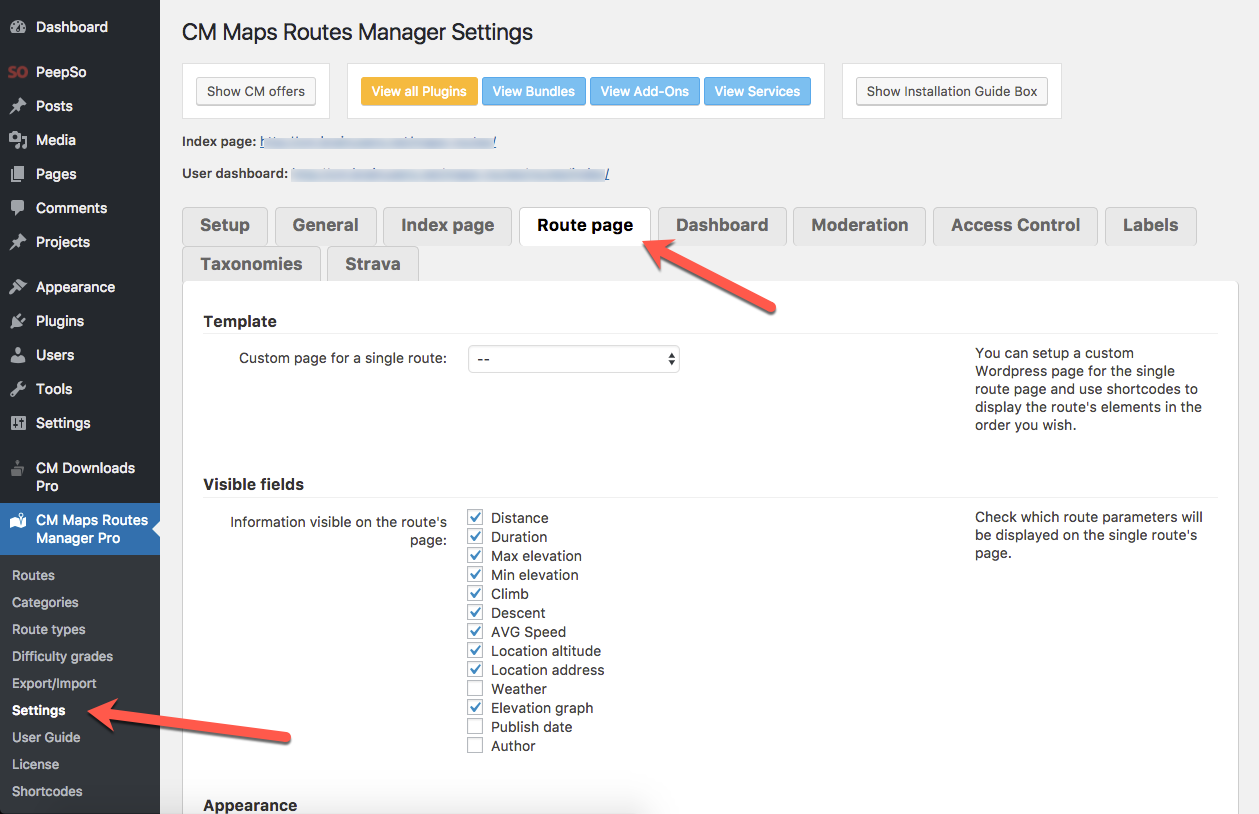Uncheck the Distance checkbox
This screenshot has height=814, width=1259.
pyautogui.click(x=475, y=518)
